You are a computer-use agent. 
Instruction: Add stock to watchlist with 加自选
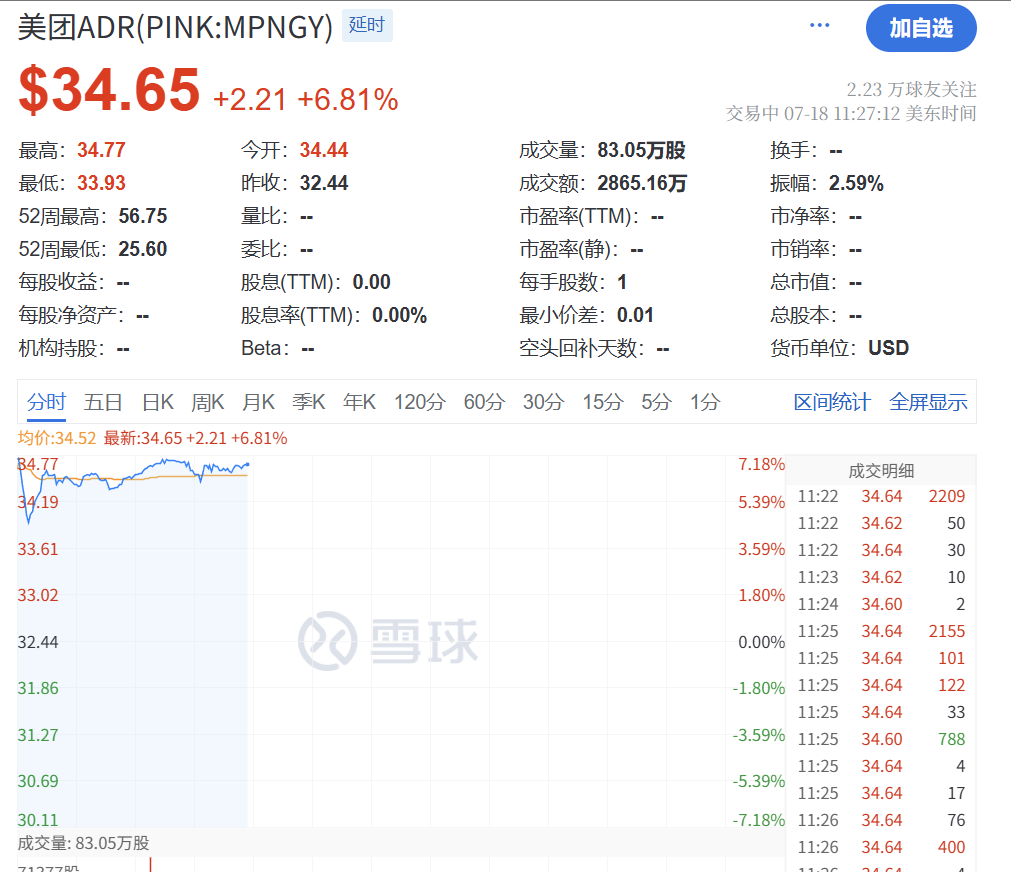pyautogui.click(x=920, y=28)
